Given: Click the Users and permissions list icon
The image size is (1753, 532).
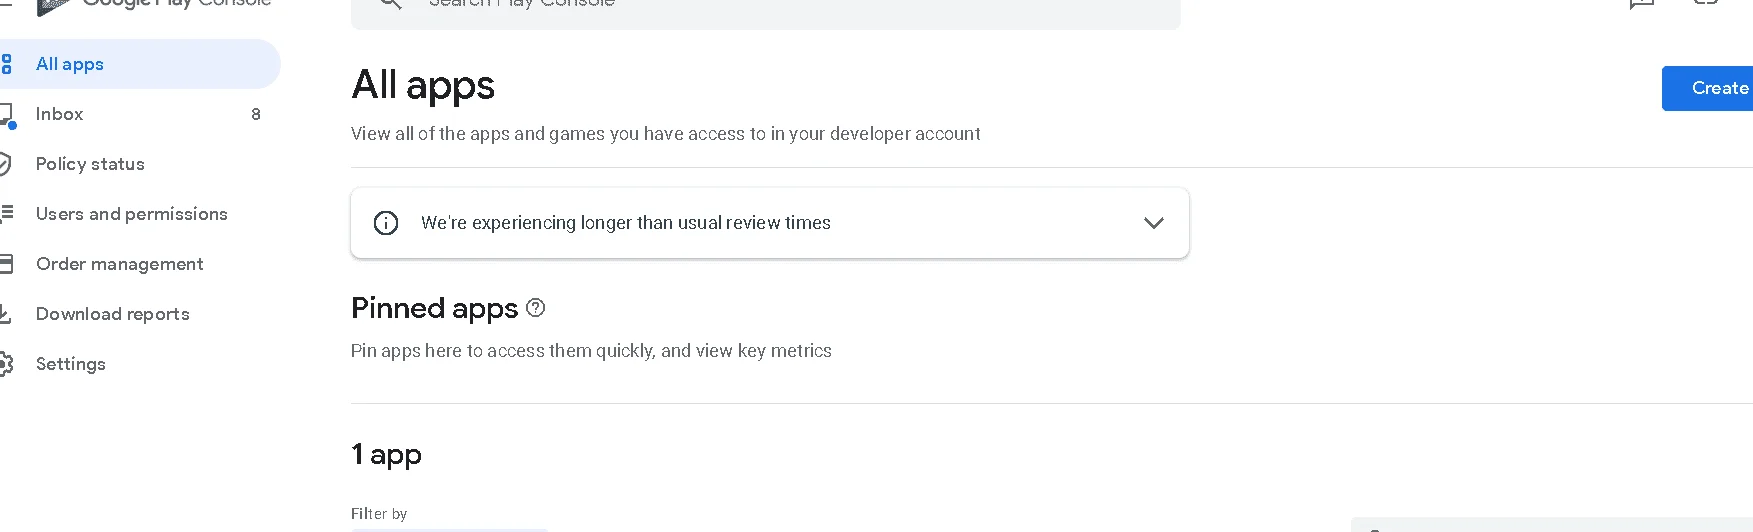Looking at the screenshot, I should point(6,213).
